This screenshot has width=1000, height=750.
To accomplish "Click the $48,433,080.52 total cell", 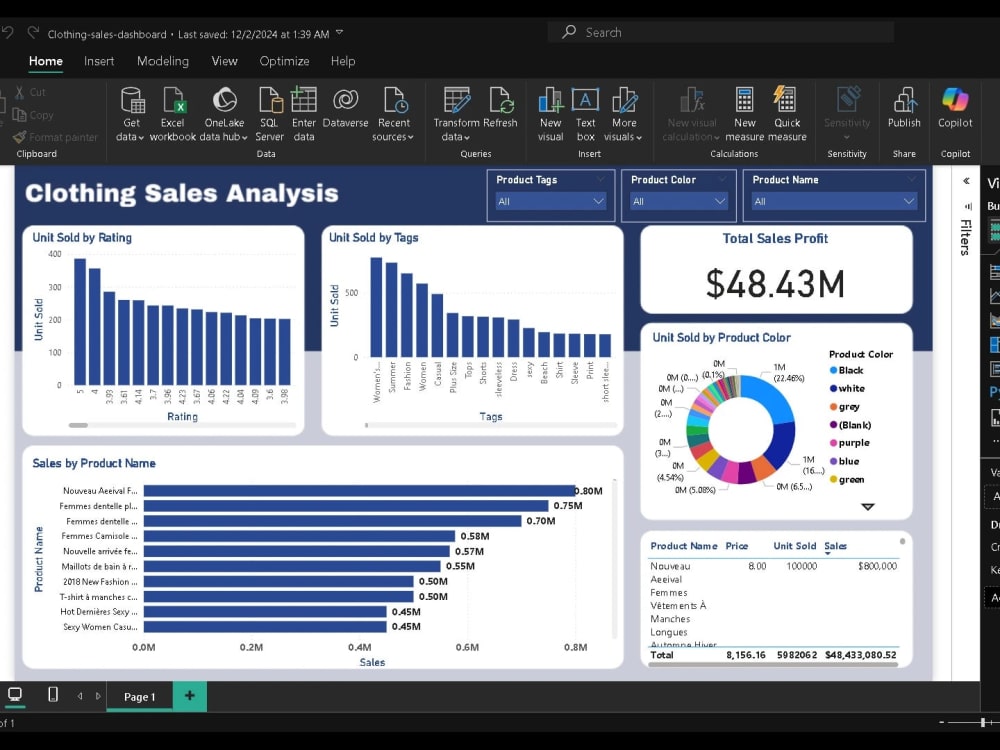I will pos(860,655).
